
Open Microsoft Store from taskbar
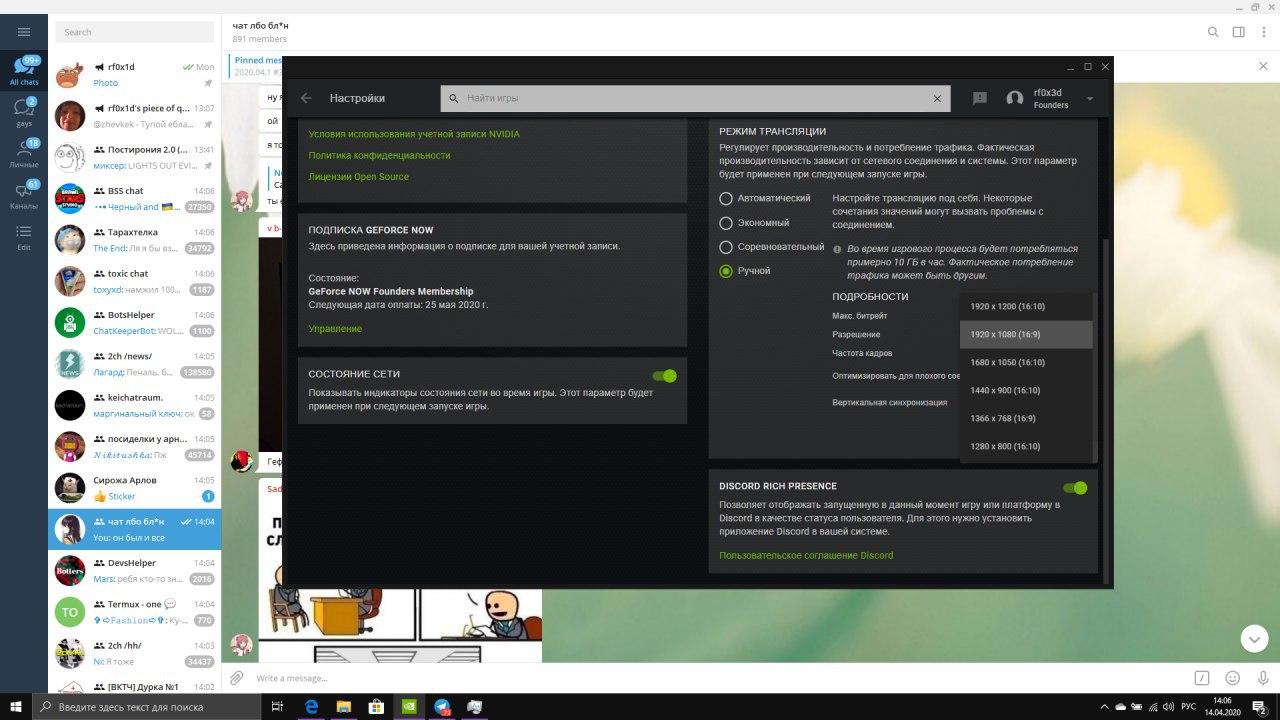pos(377,707)
